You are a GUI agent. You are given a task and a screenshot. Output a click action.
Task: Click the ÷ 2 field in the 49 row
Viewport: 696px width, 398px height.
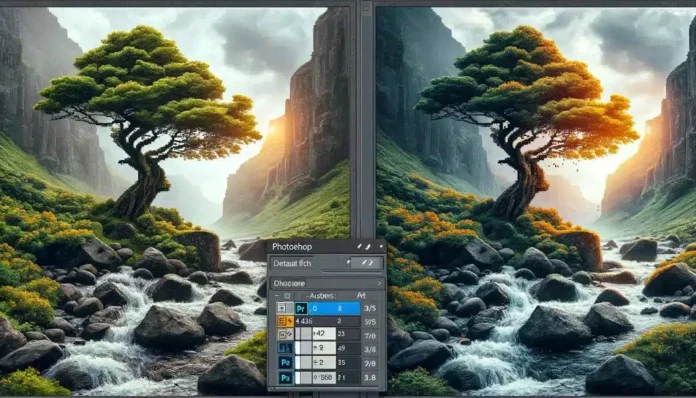tap(324, 348)
